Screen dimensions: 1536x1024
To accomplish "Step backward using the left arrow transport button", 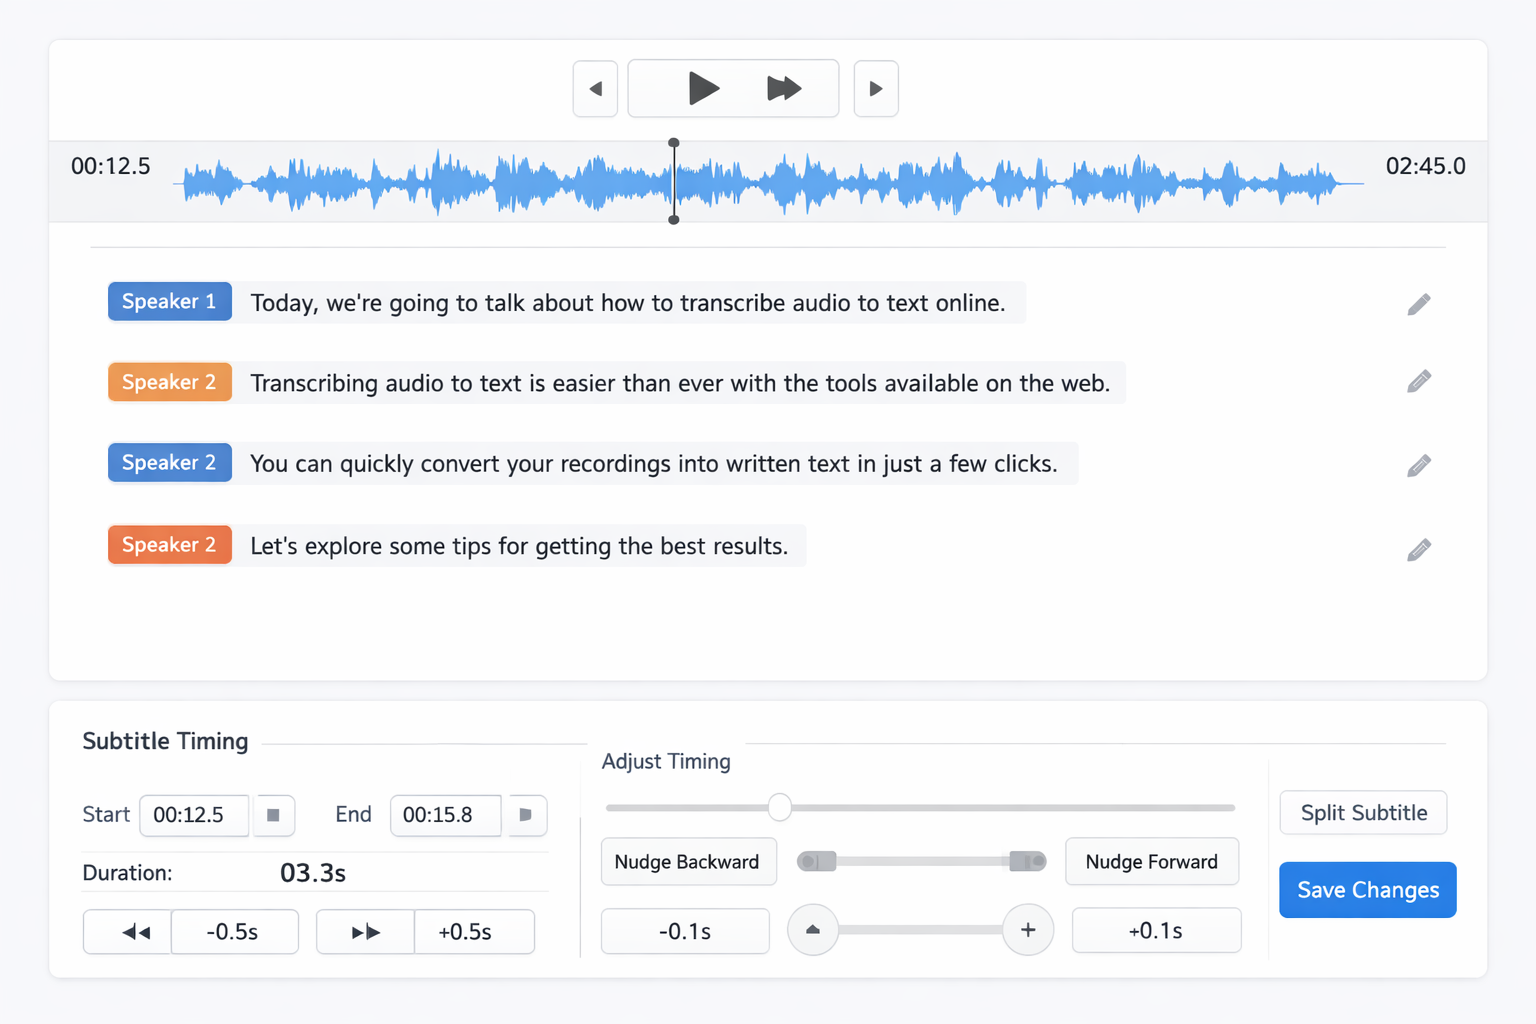I will pos(595,88).
